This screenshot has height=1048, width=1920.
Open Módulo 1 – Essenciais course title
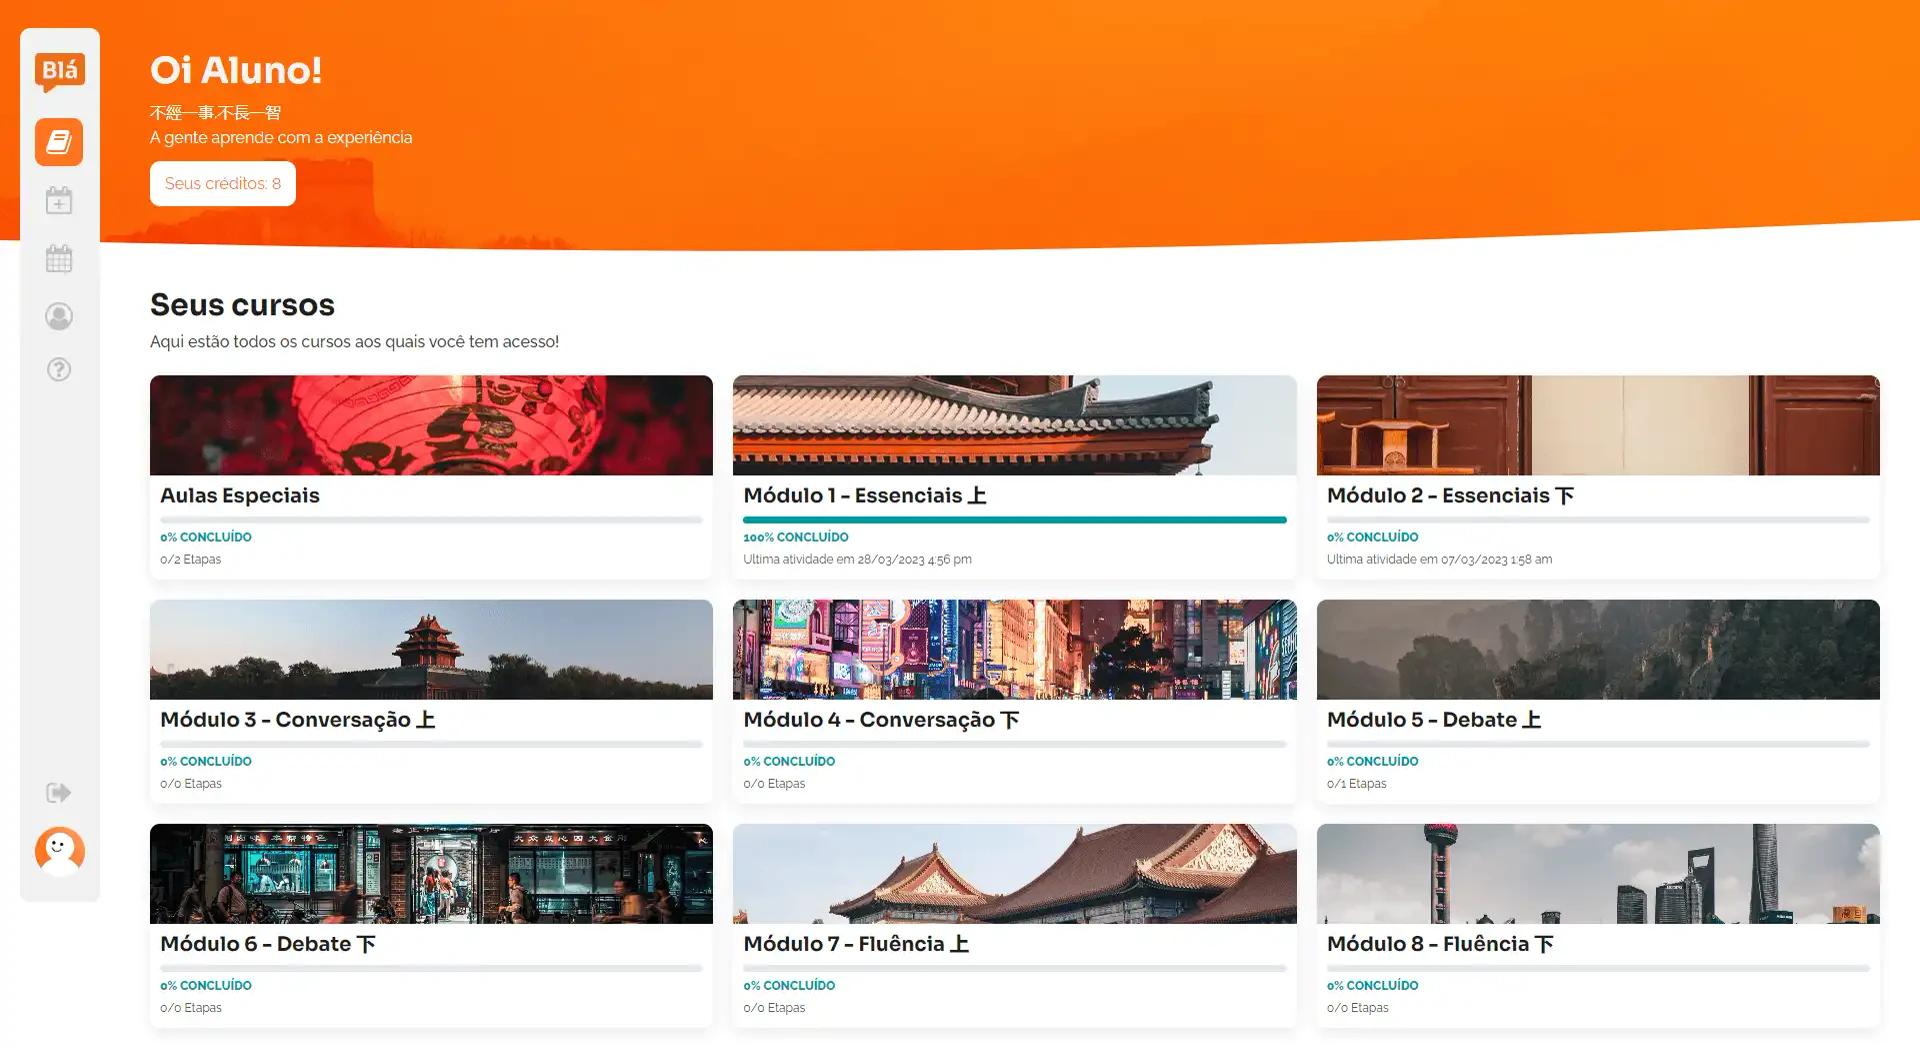864,496
